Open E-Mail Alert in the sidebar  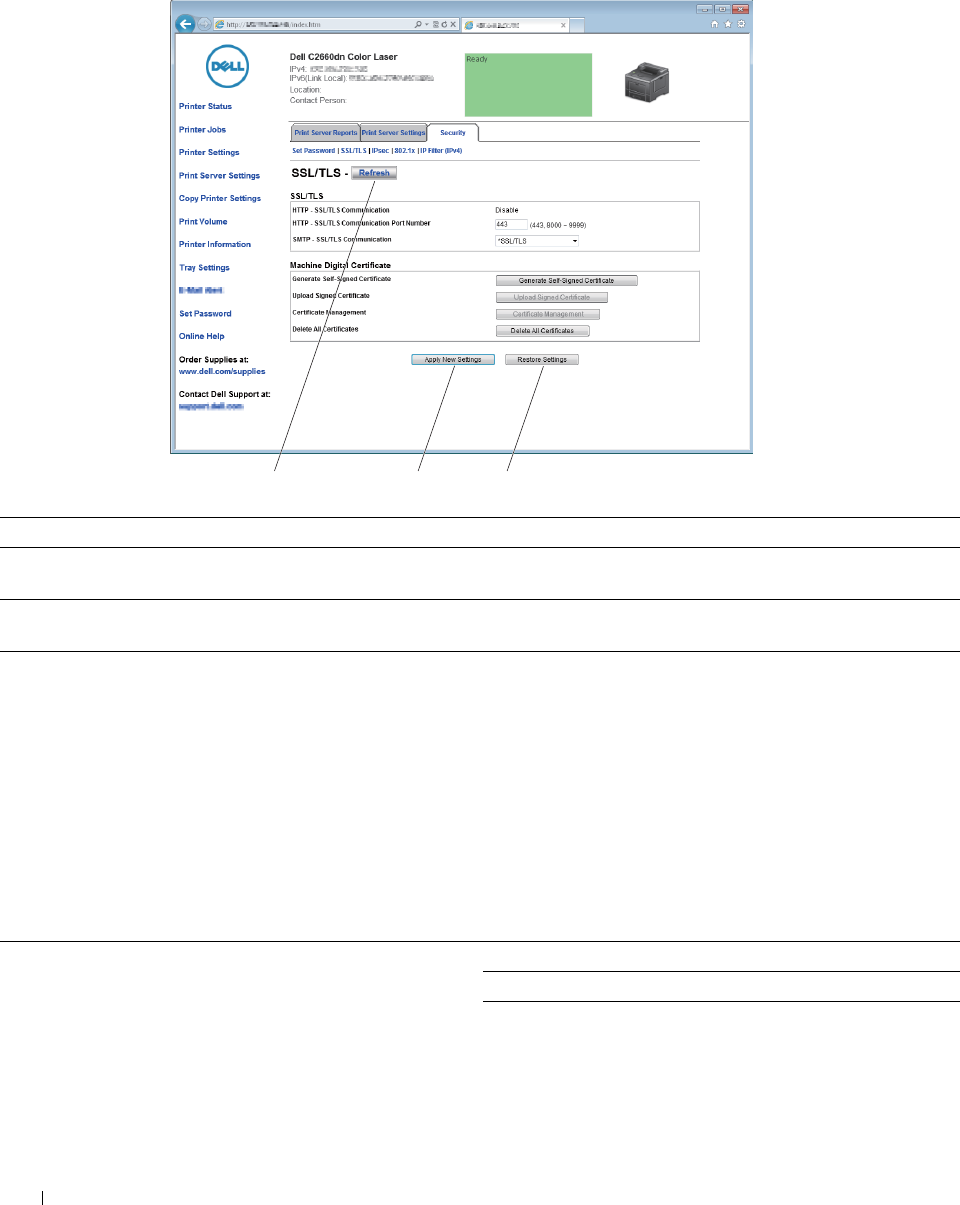[200, 290]
